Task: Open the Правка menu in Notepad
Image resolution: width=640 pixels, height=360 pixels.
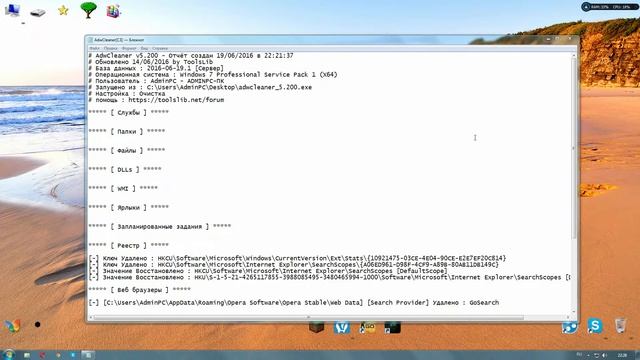Action: 111,49
